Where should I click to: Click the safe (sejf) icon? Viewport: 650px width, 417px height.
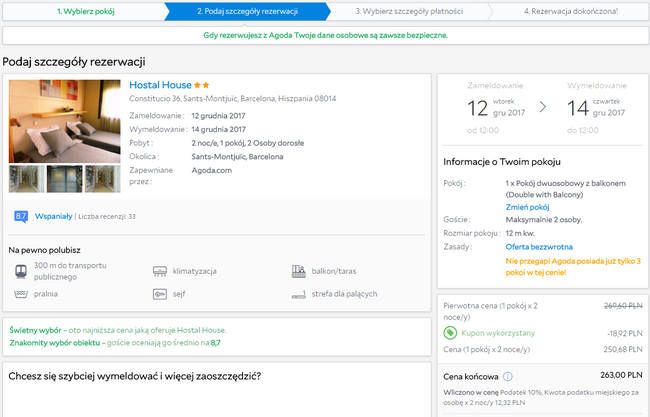(x=160, y=295)
